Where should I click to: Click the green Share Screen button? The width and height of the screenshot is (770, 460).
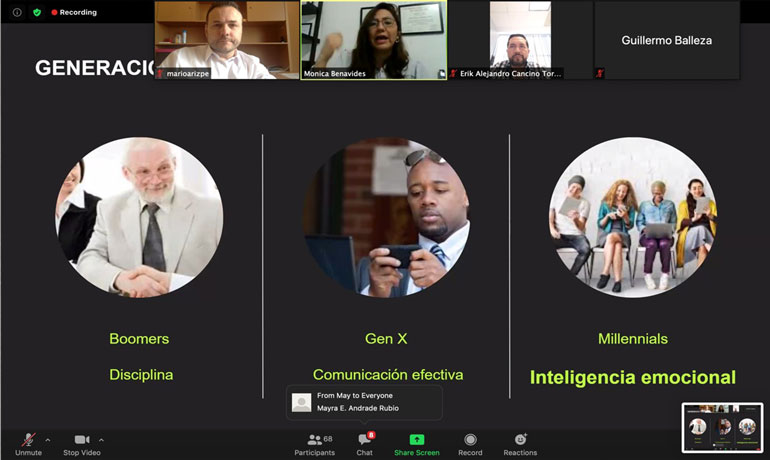pos(416,444)
